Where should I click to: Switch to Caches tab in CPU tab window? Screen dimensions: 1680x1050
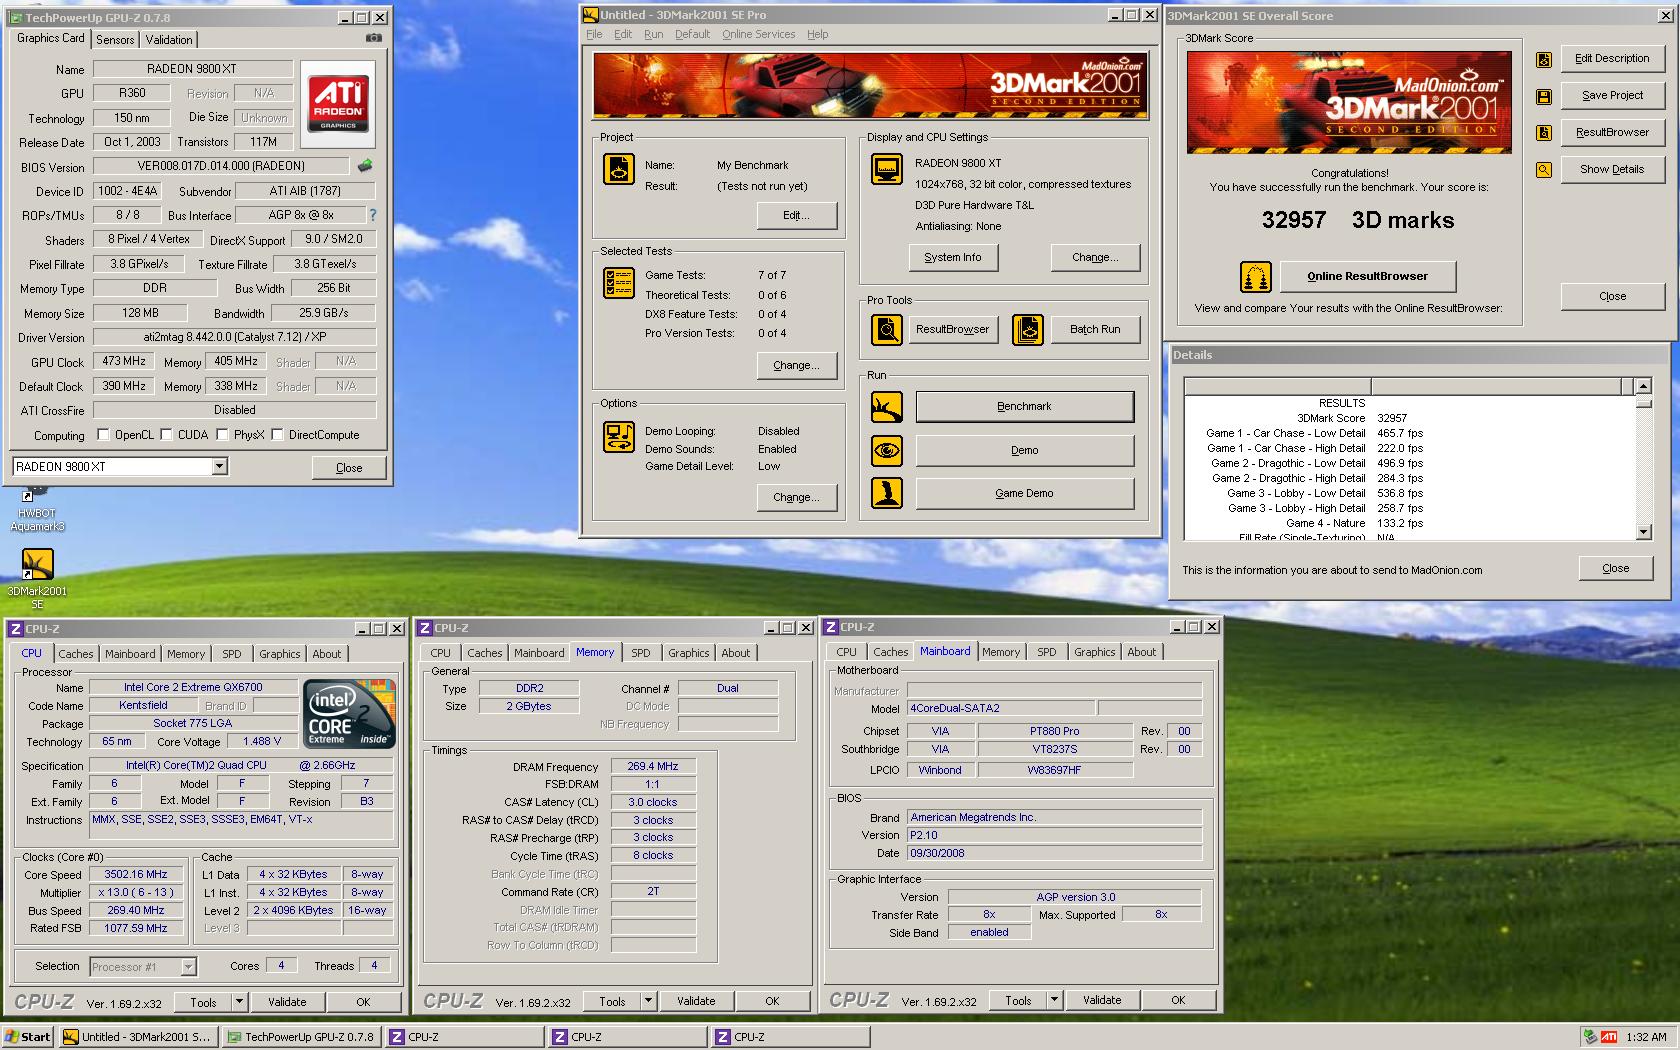(75, 654)
